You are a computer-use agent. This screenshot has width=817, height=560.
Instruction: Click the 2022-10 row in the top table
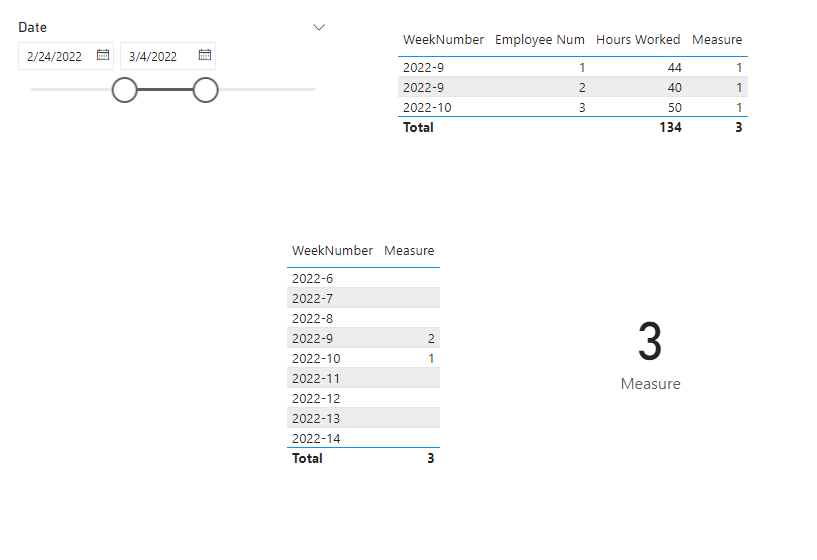click(573, 107)
